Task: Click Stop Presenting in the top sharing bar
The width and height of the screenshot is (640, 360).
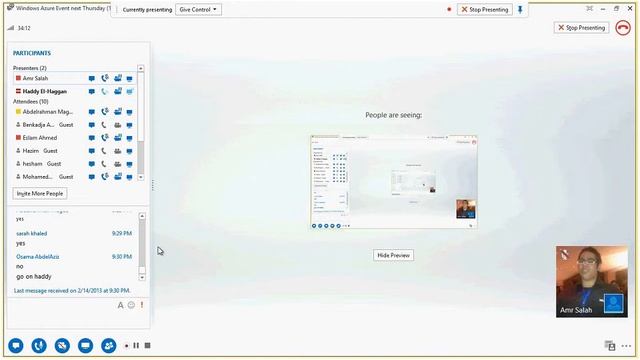Action: point(485,9)
